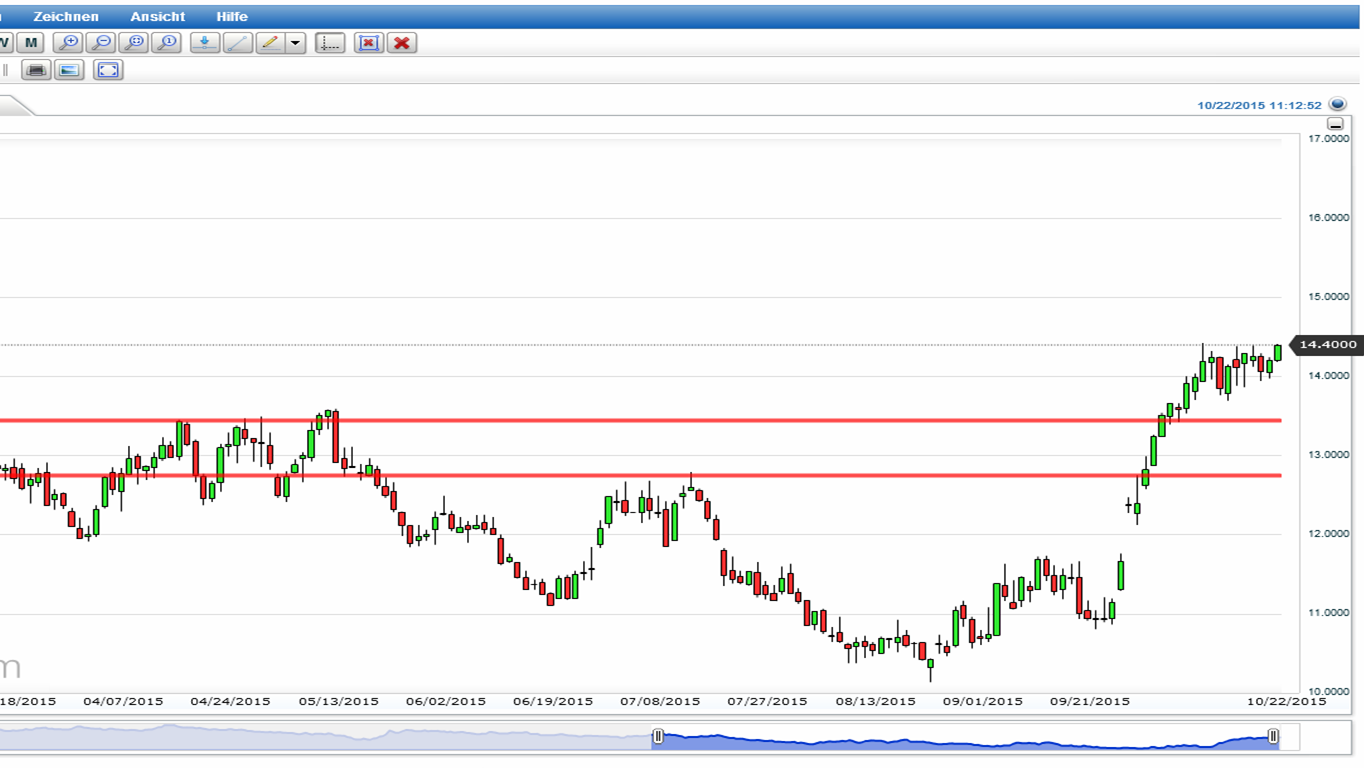Click the 13.0000 price axis label

[1328, 455]
